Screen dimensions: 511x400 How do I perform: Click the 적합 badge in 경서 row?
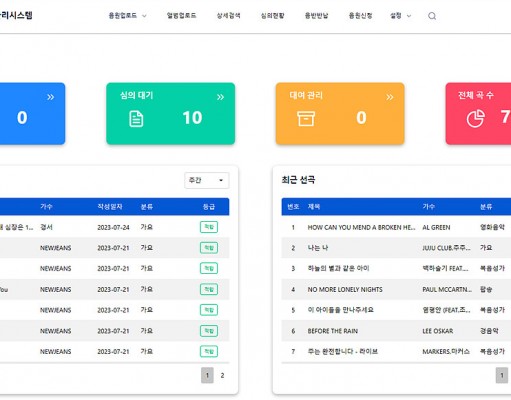click(x=209, y=227)
